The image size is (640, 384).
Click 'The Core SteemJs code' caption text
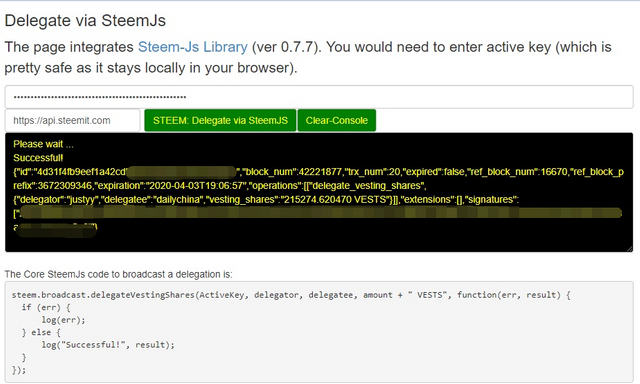[x=118, y=274]
